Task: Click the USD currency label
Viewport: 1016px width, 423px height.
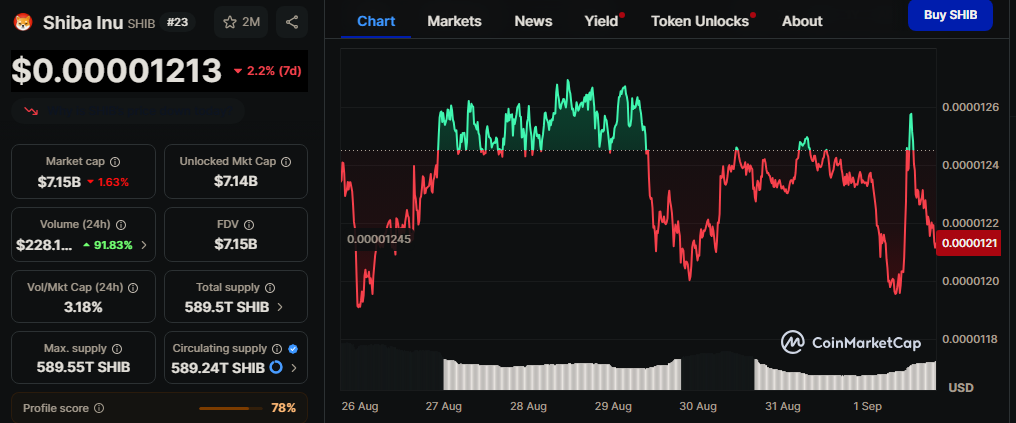Action: tap(961, 387)
